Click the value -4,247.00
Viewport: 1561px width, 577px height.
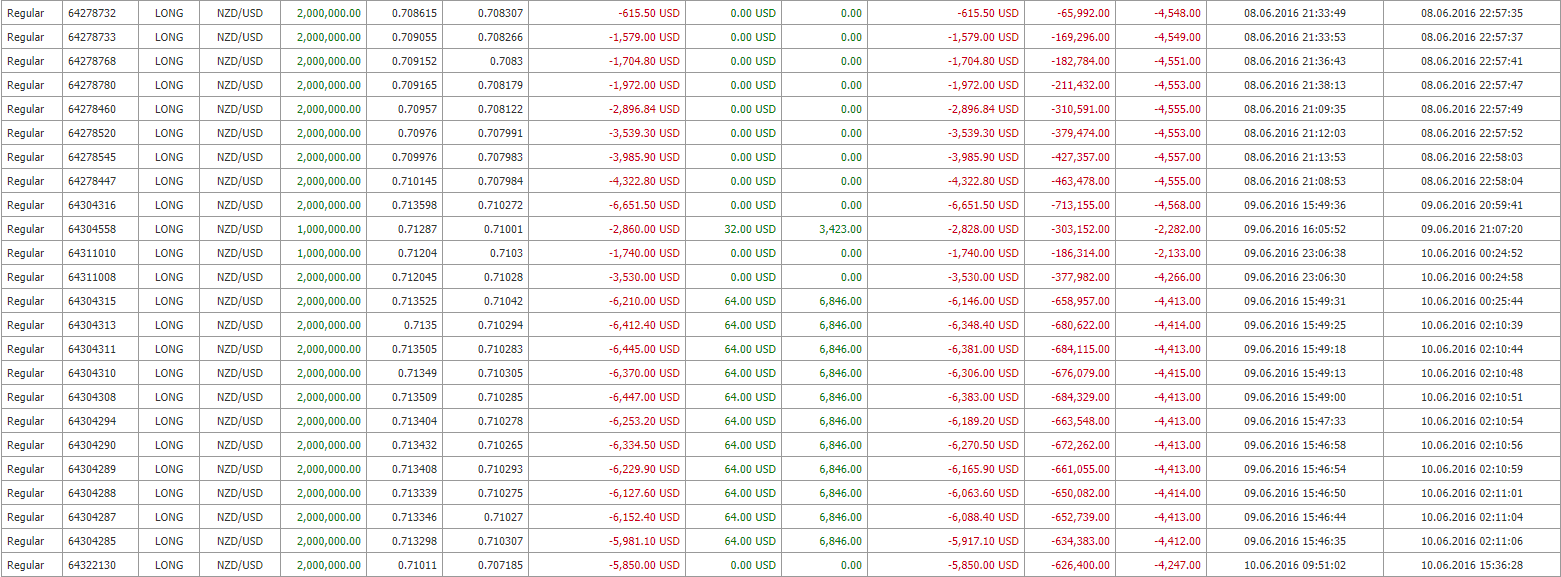[x=1177, y=565]
